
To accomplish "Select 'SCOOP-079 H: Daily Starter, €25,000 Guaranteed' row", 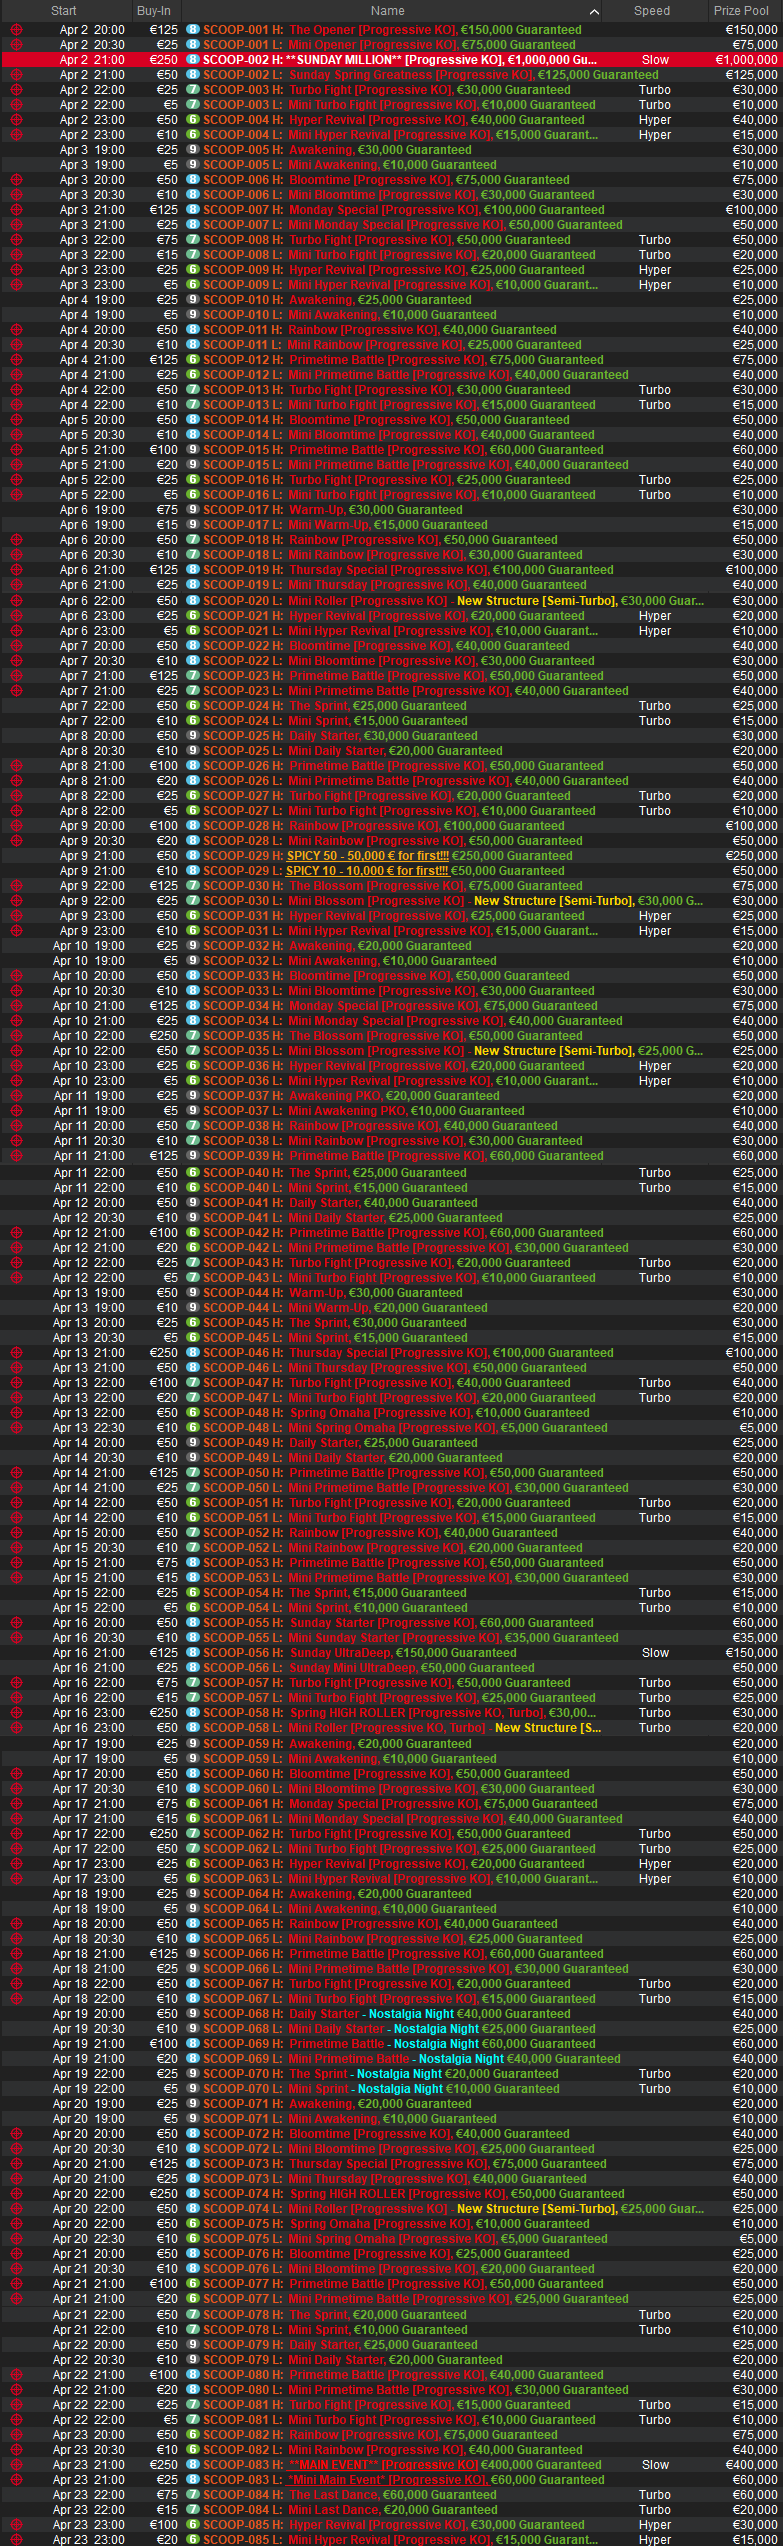I will tap(391, 2345).
